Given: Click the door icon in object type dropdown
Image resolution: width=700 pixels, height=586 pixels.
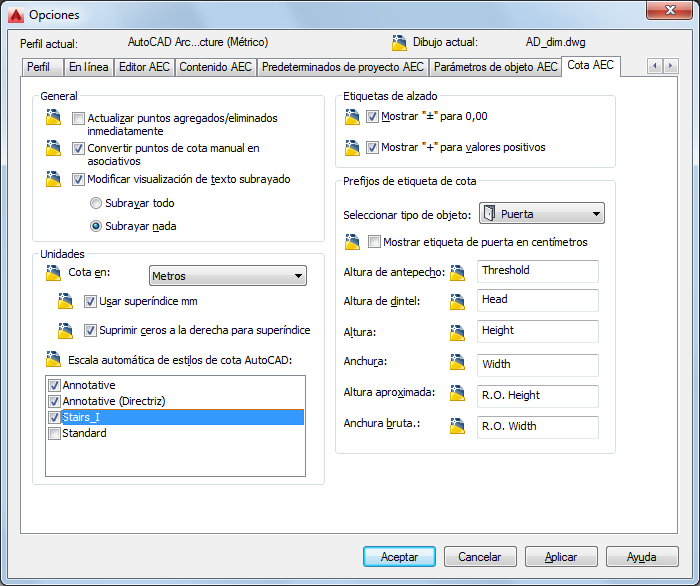Looking at the screenshot, I should click(490, 213).
